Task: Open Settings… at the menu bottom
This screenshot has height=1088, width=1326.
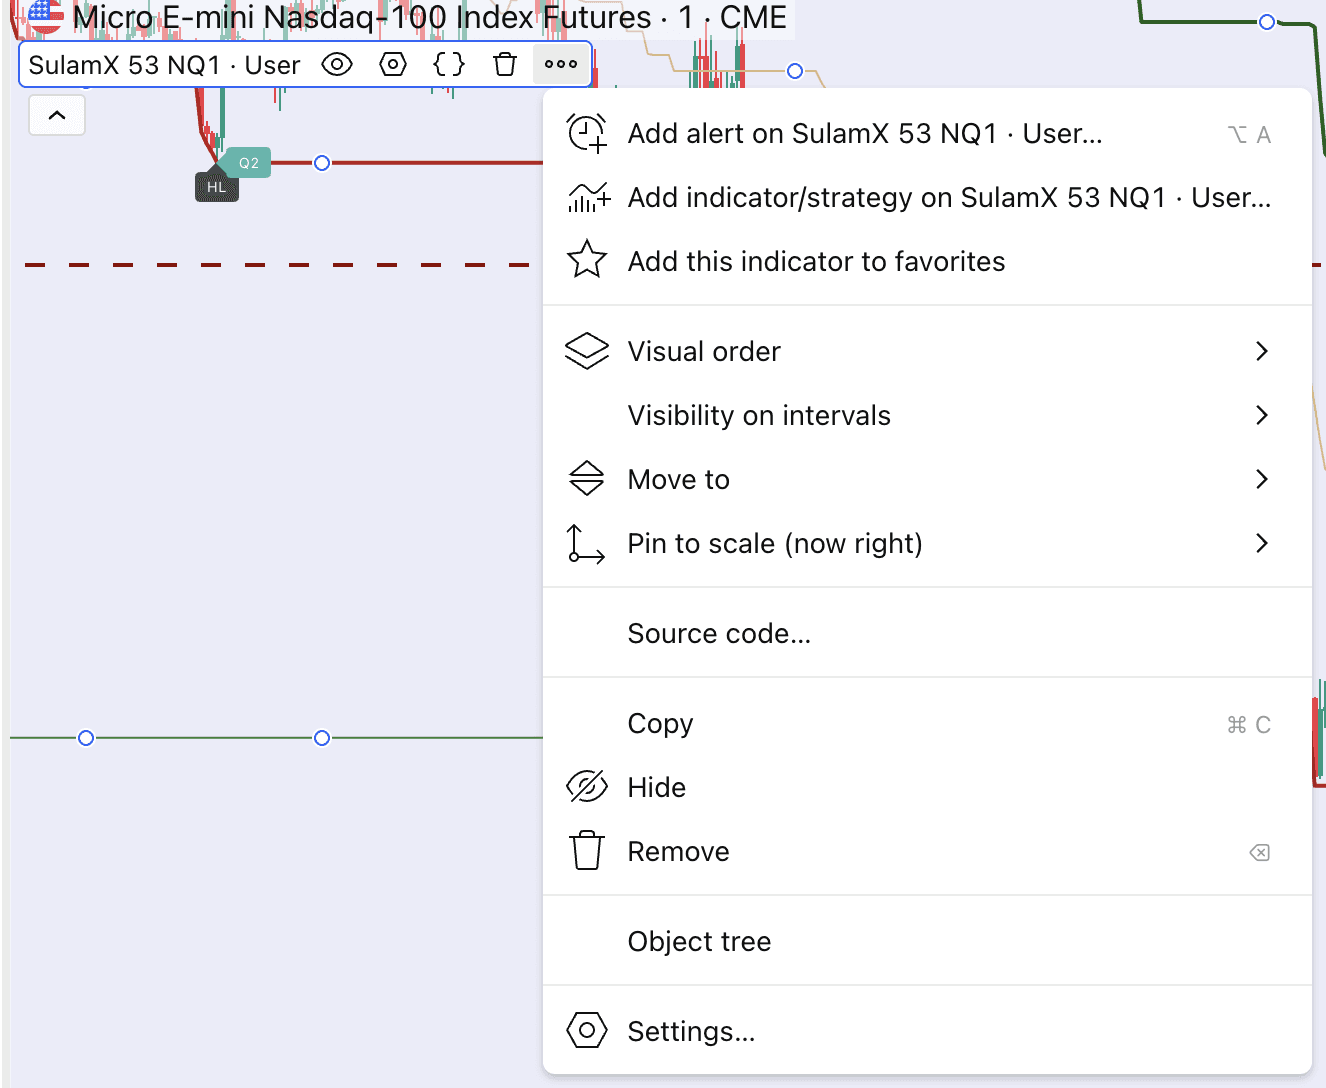Action: [927, 1031]
